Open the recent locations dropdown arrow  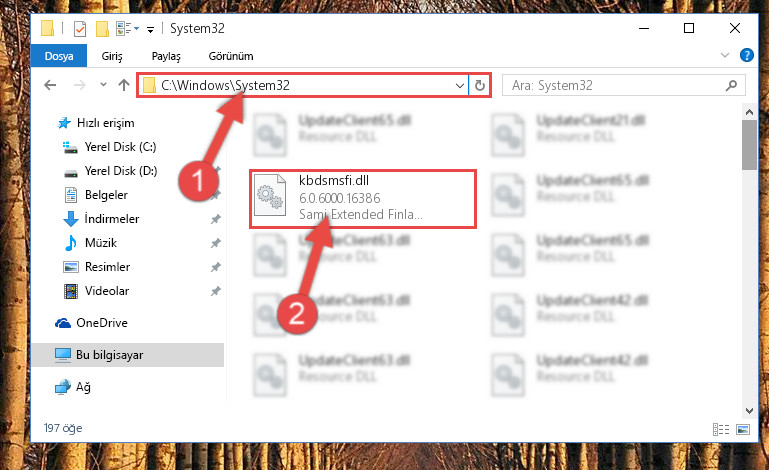click(103, 85)
